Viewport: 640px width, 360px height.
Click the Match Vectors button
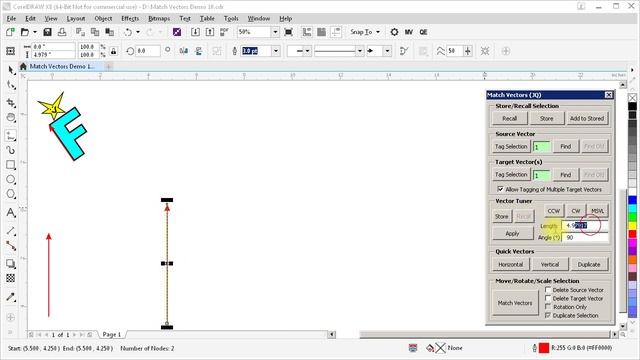click(515, 303)
